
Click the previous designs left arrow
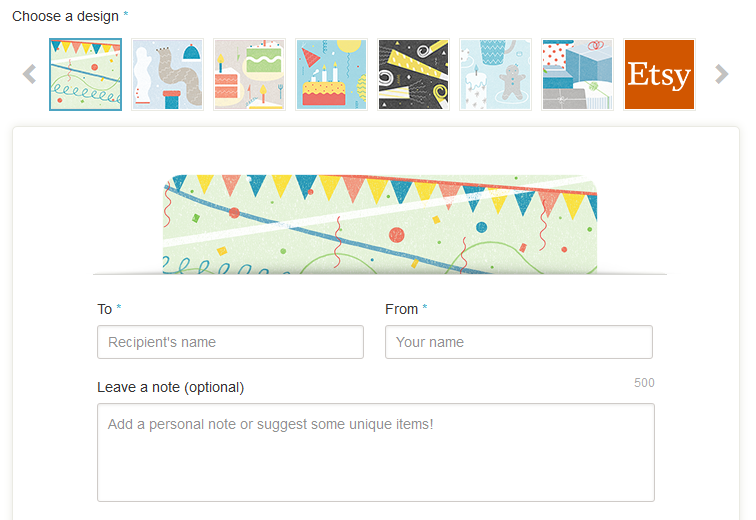pyautogui.click(x=29, y=74)
